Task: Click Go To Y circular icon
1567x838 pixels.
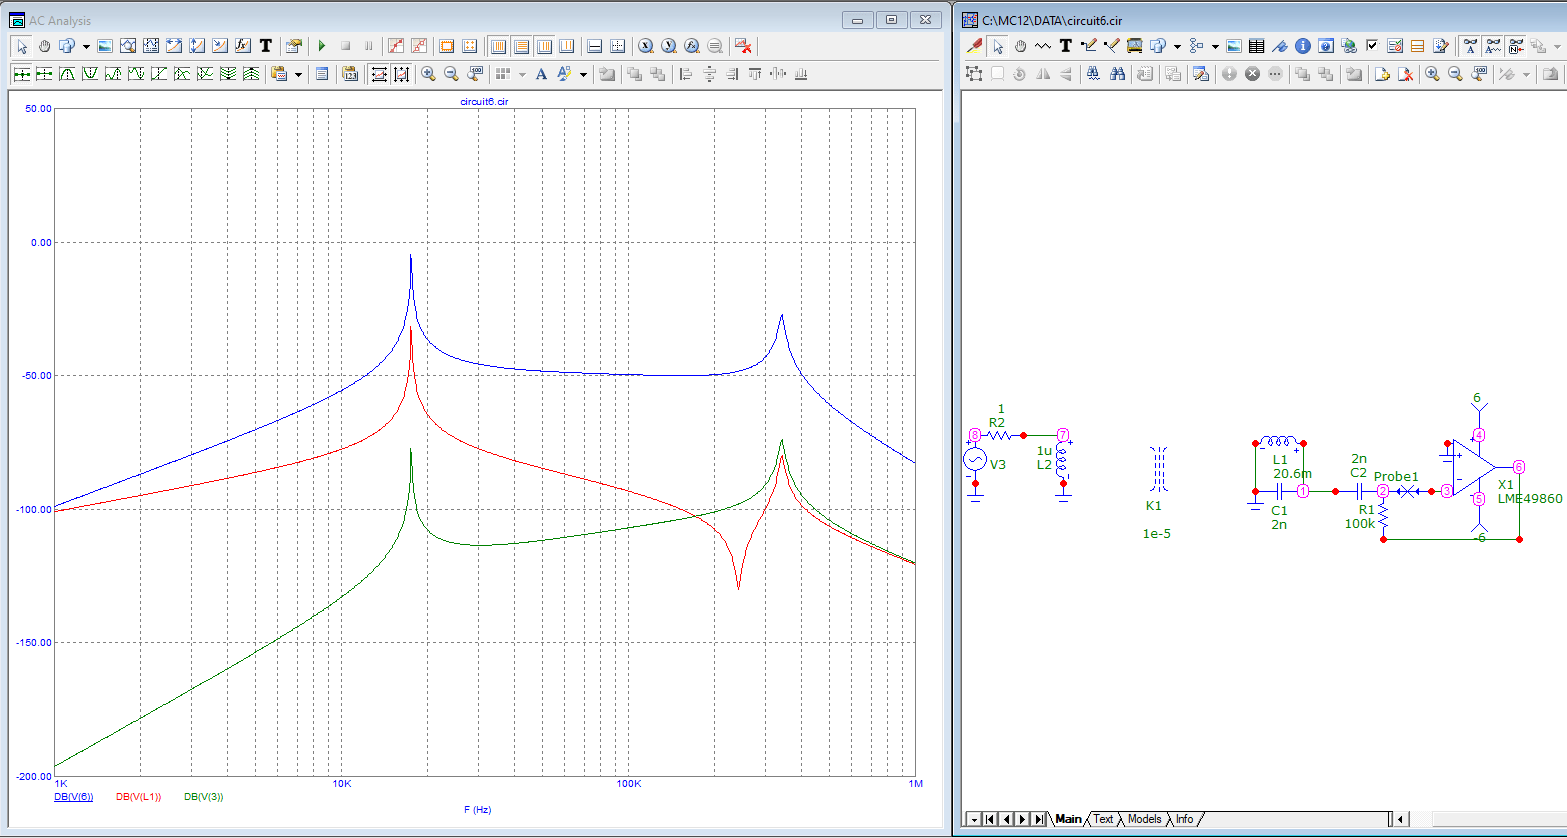Action: click(x=669, y=46)
